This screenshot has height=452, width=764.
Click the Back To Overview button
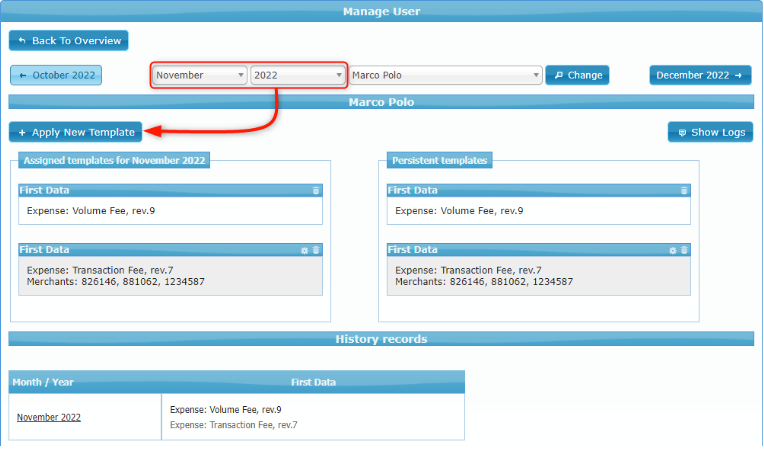[69, 40]
